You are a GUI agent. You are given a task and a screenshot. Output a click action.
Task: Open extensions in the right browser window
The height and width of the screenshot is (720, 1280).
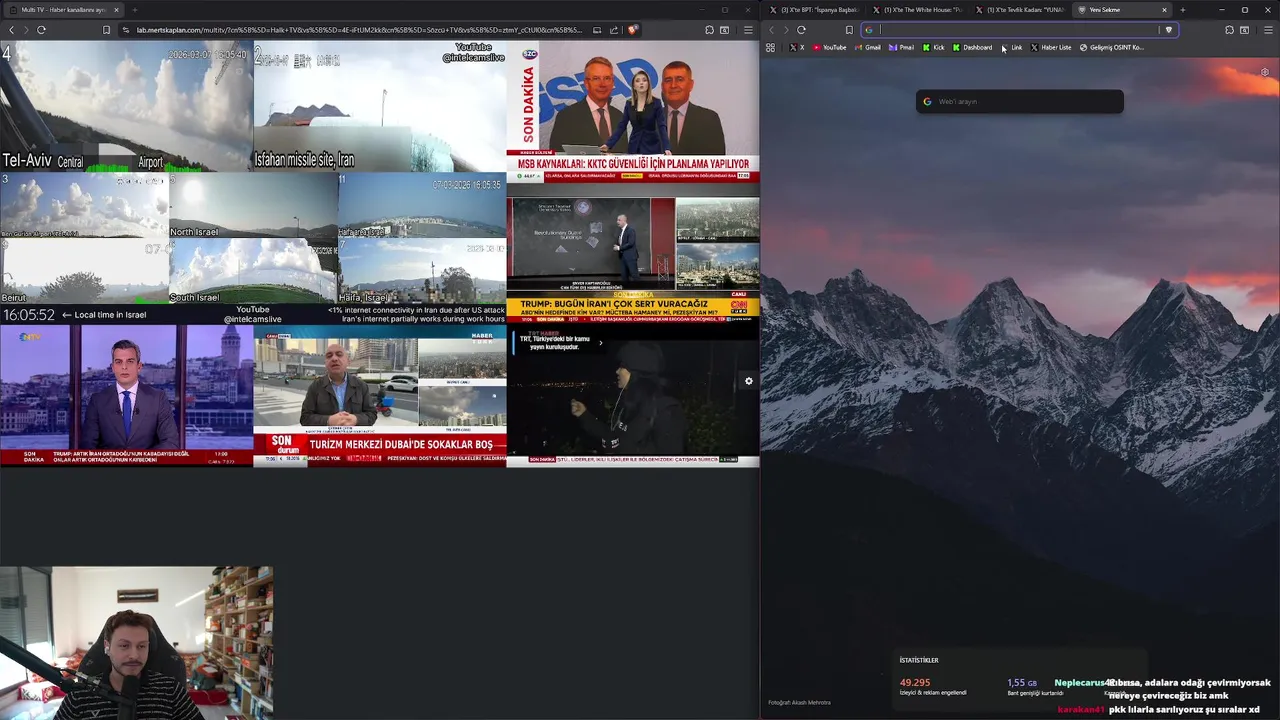[1229, 30]
